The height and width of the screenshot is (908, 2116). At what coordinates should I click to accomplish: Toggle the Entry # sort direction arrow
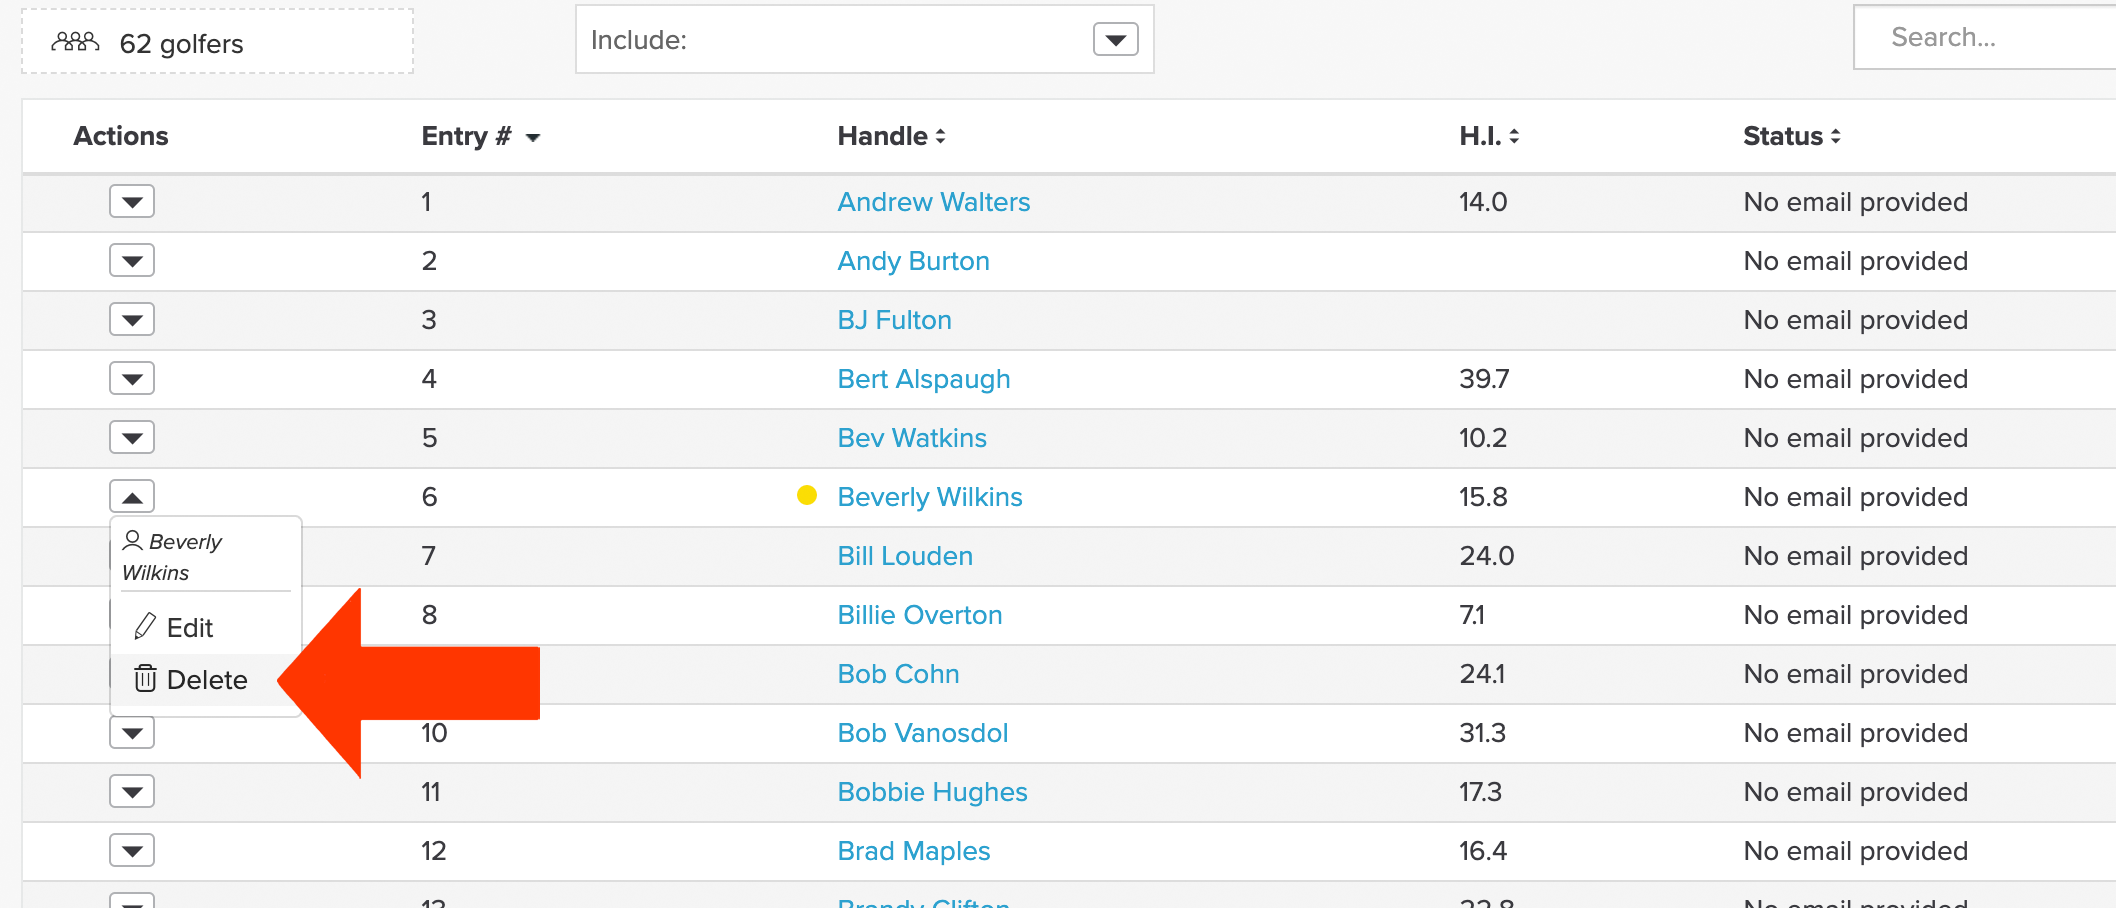[533, 138]
